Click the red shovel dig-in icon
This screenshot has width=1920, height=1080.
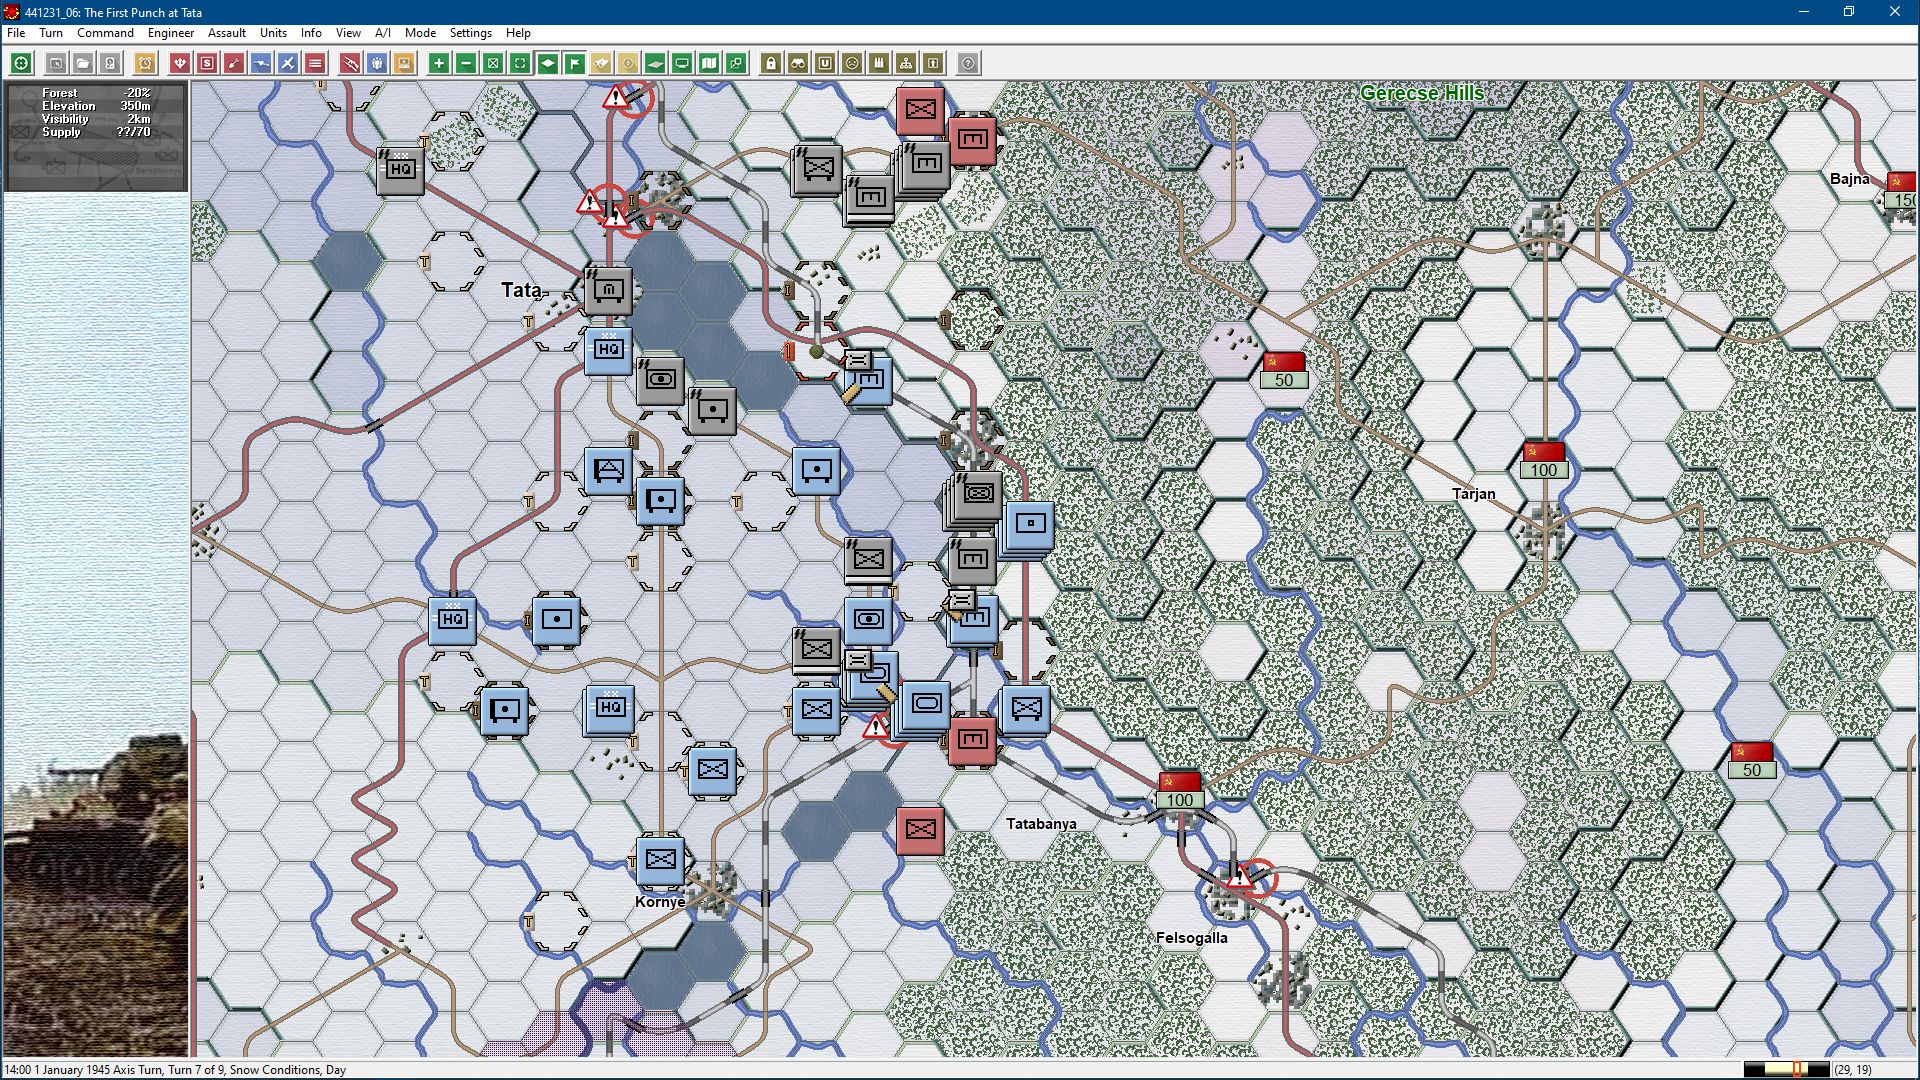(234, 63)
